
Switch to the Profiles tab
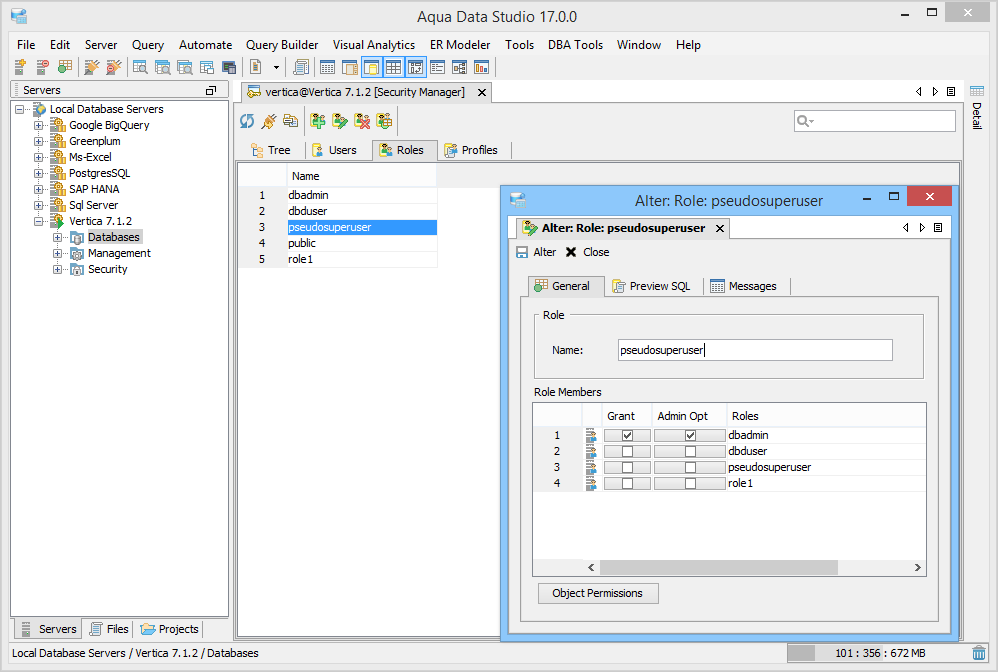click(471, 150)
